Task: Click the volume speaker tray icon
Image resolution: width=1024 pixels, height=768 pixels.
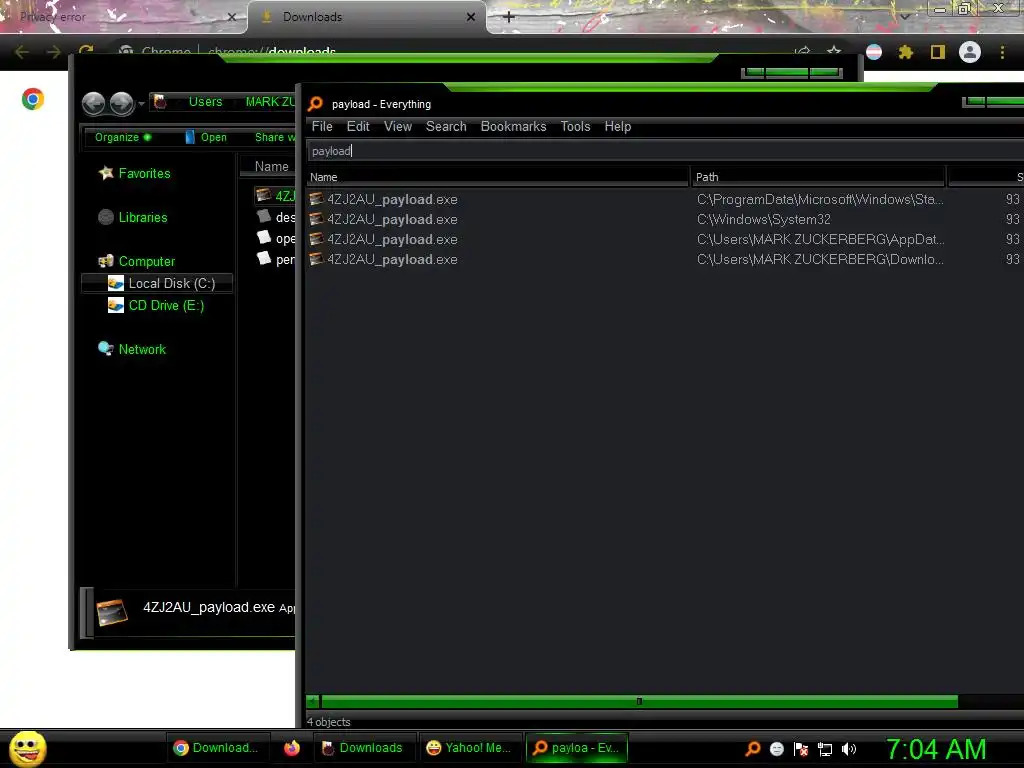Action: [x=848, y=749]
